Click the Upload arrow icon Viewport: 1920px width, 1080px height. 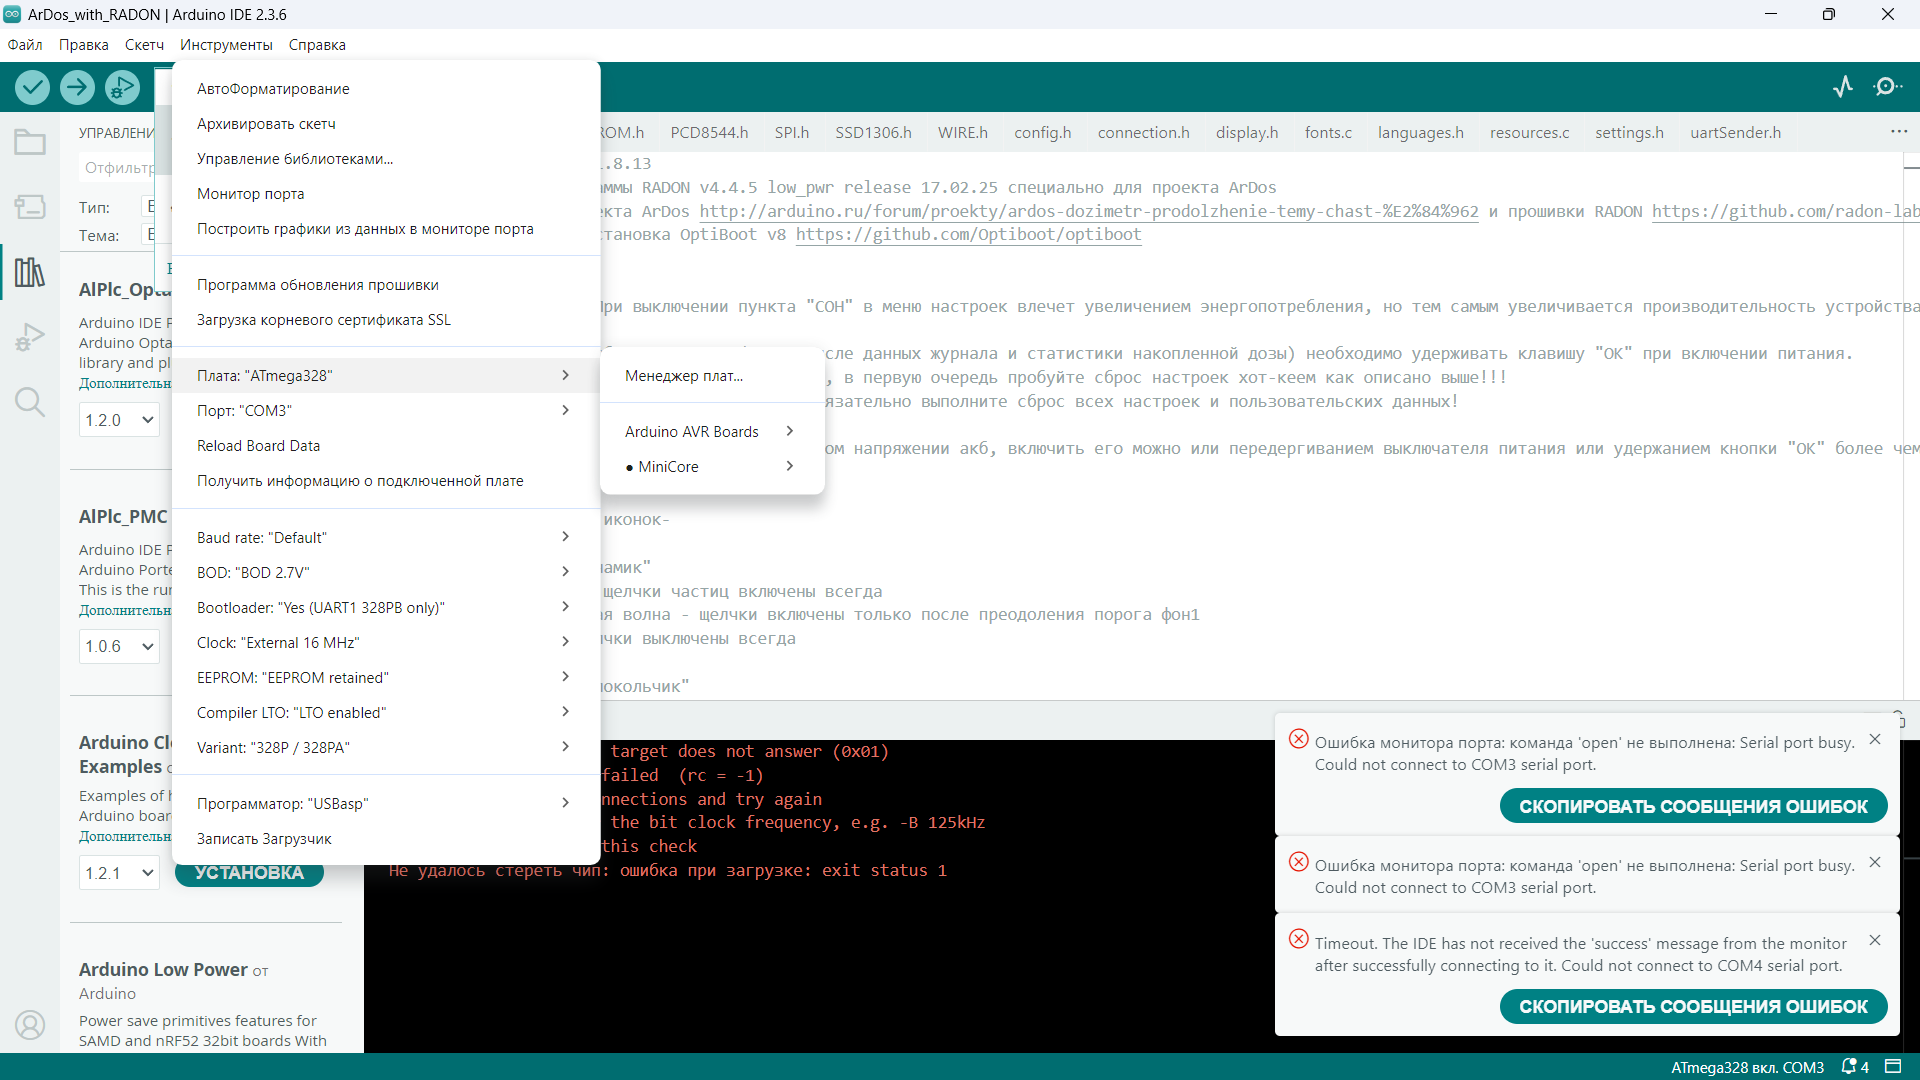click(x=77, y=88)
